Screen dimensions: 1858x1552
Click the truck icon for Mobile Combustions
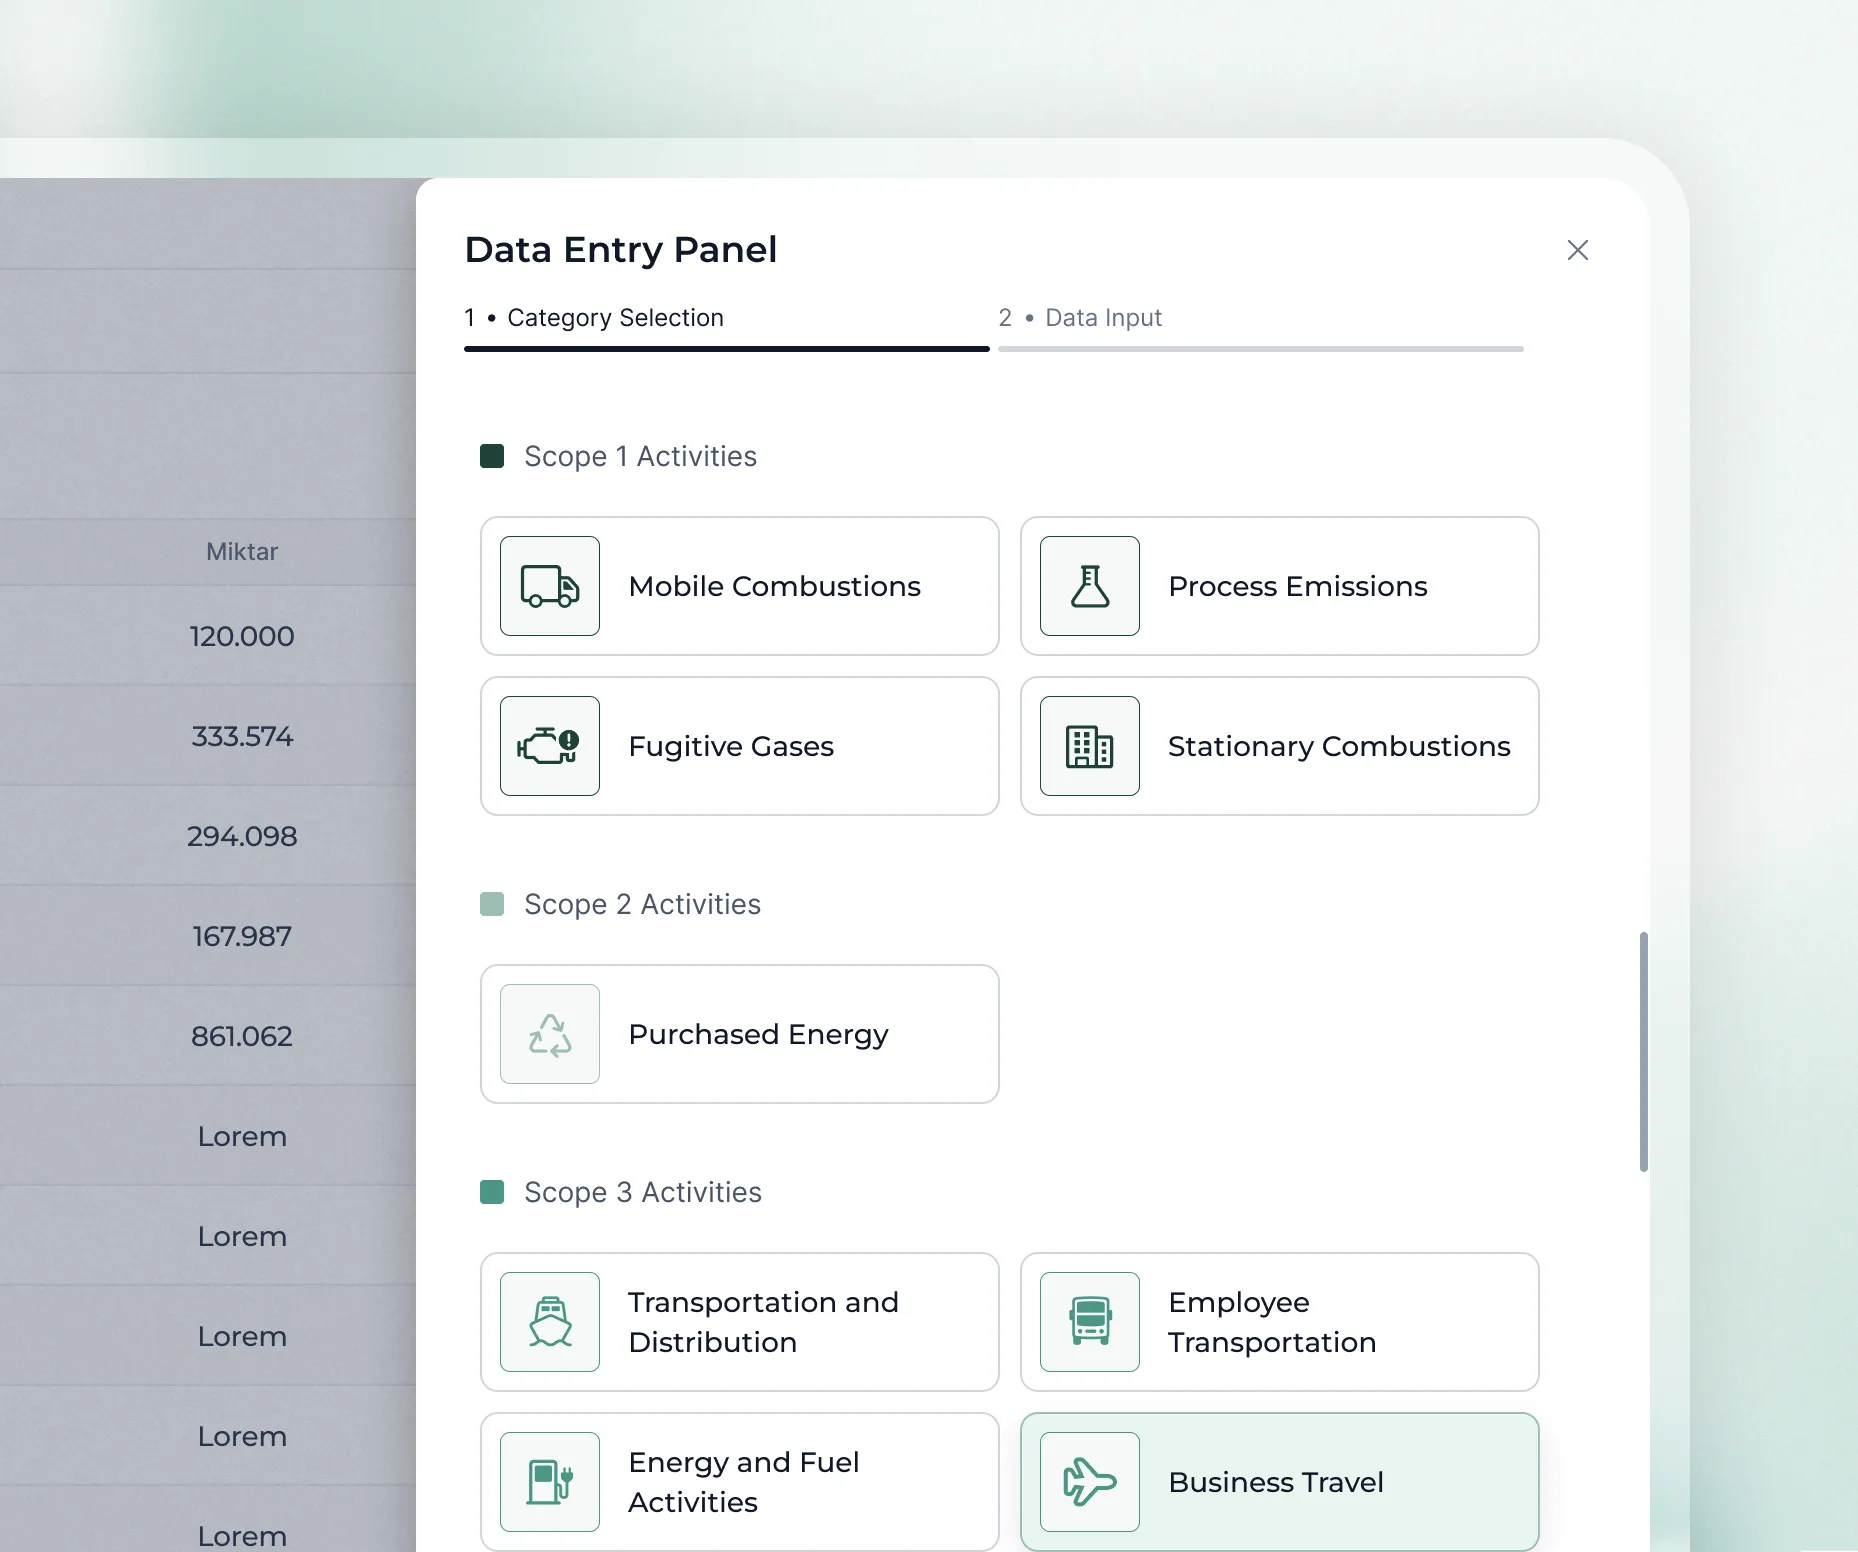point(550,586)
